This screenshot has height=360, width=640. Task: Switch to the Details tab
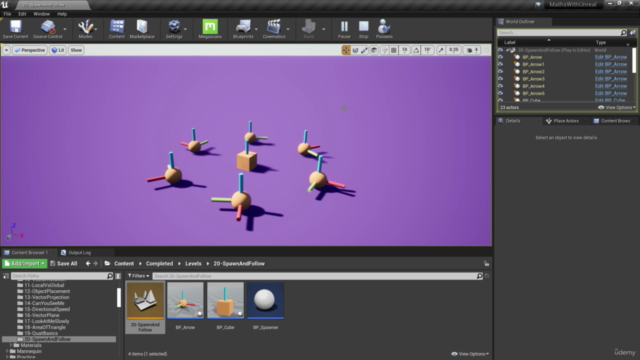513,121
